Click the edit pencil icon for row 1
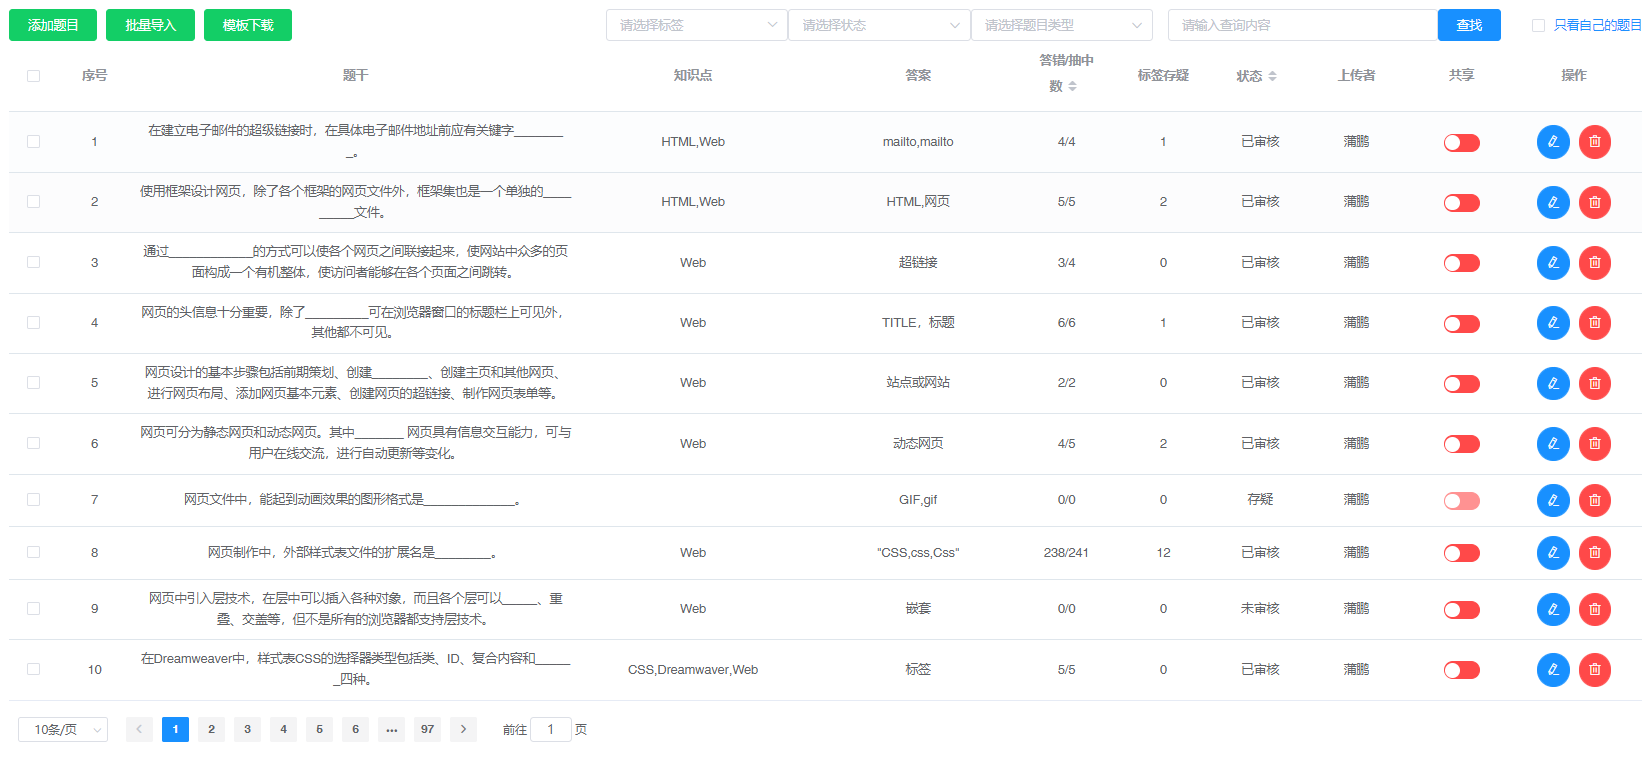Screen dimensions: 1652x768 [1553, 142]
